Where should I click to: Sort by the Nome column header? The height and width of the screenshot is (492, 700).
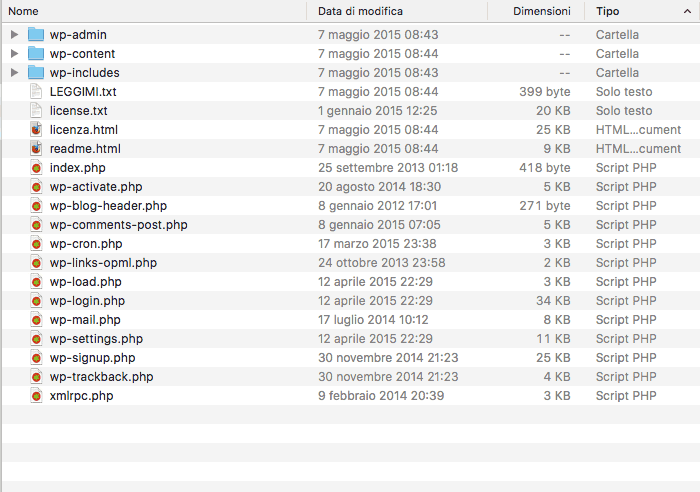[x=150, y=11]
